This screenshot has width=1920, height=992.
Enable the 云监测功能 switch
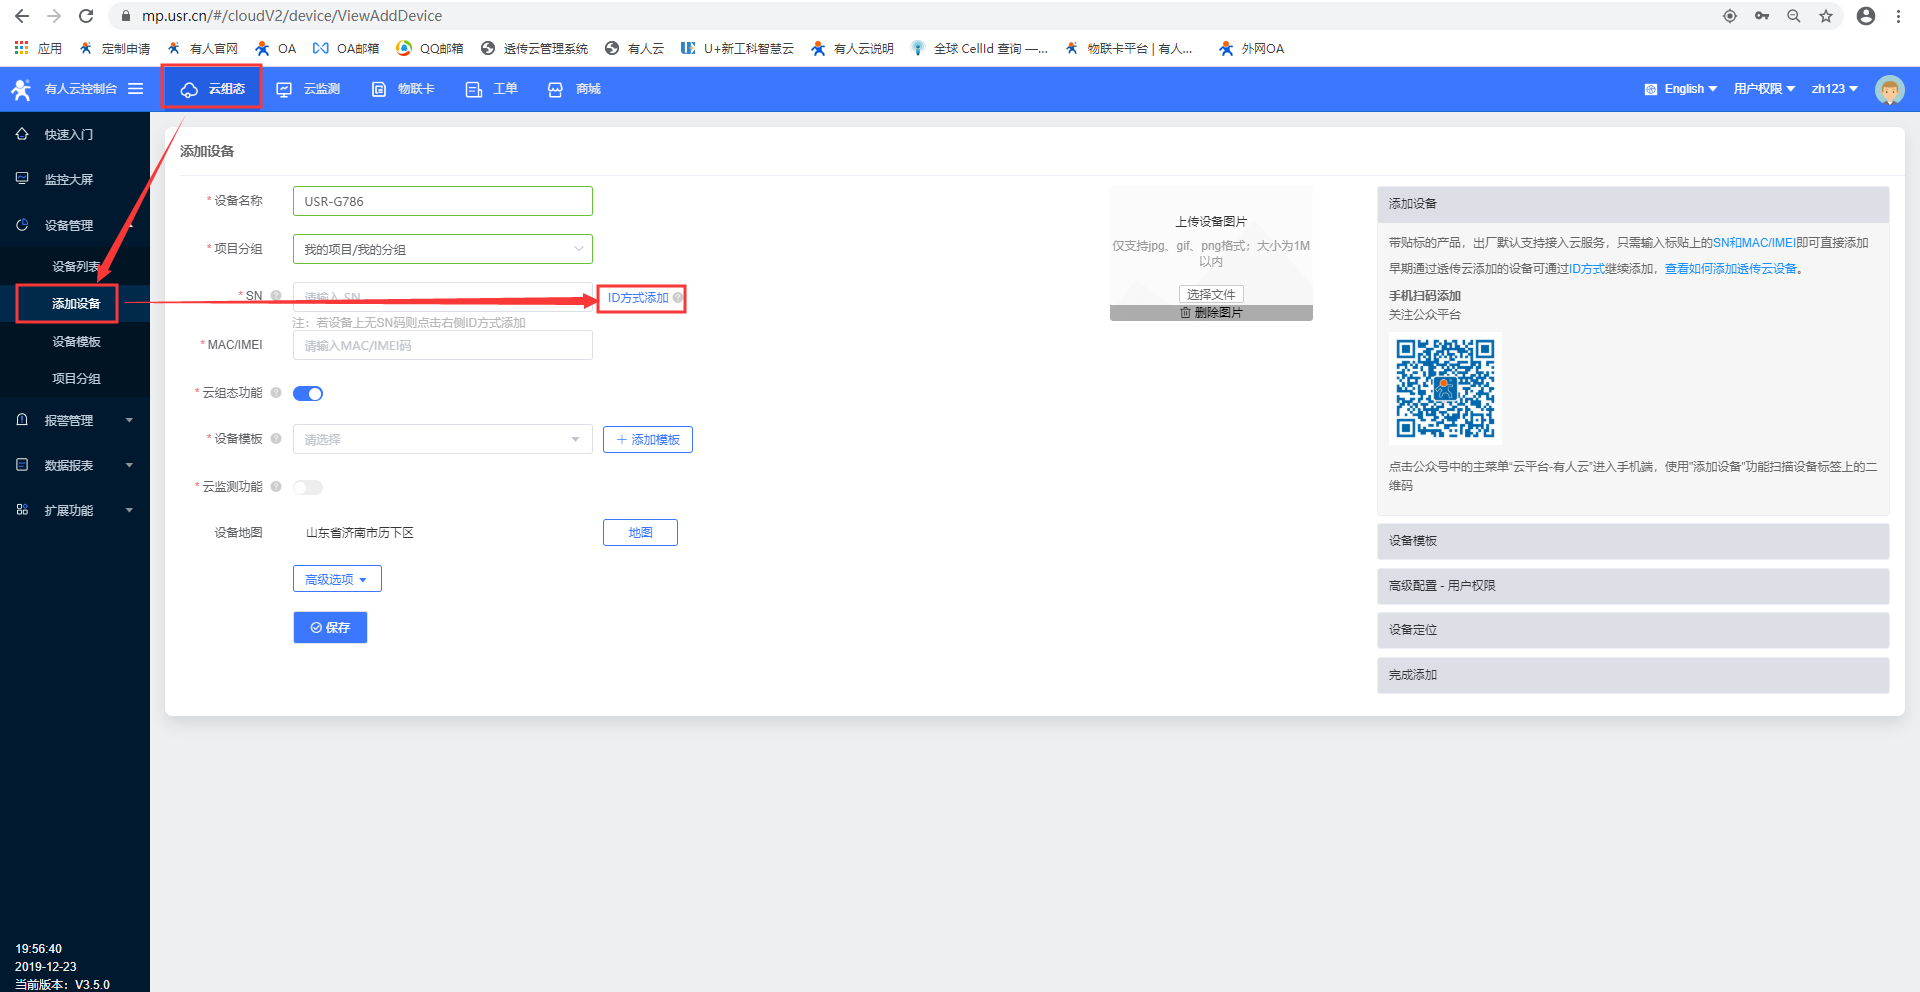coord(308,488)
